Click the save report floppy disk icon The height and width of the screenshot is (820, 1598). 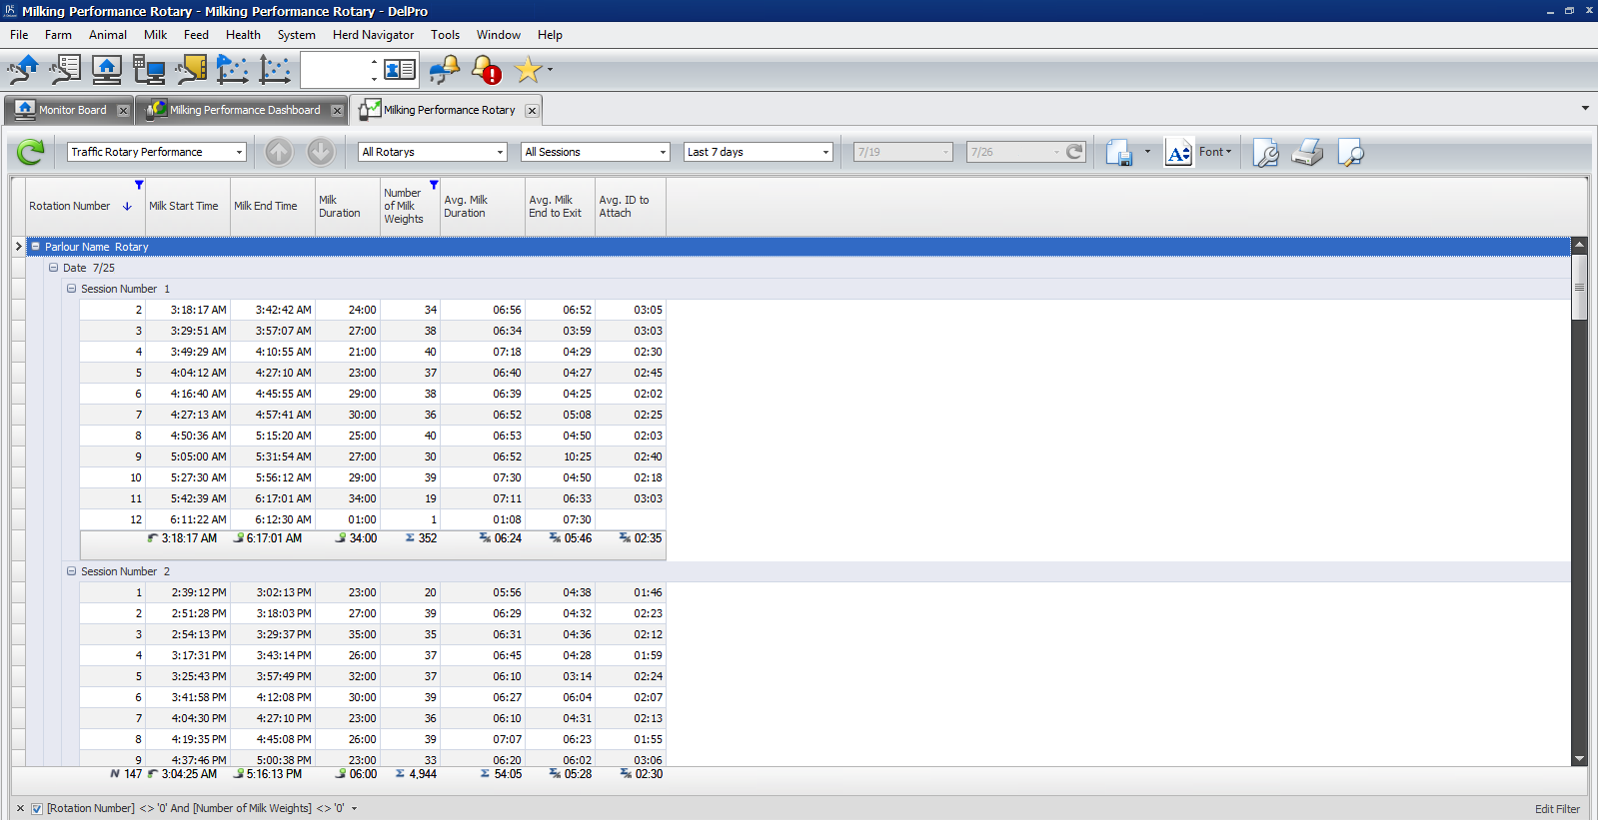(x=1118, y=152)
